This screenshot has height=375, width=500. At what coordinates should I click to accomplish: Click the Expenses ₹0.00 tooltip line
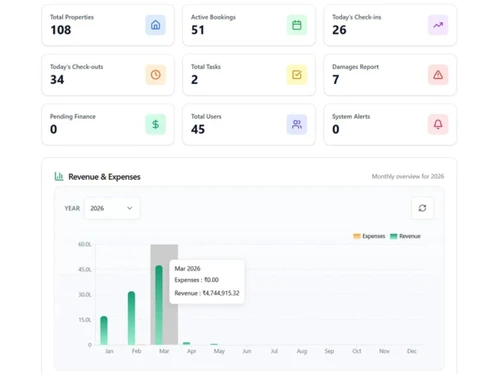[x=197, y=280]
